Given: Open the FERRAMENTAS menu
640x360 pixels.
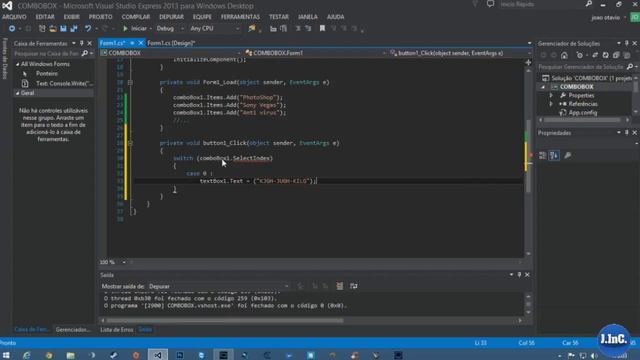Looking at the screenshot, I should pos(240,17).
